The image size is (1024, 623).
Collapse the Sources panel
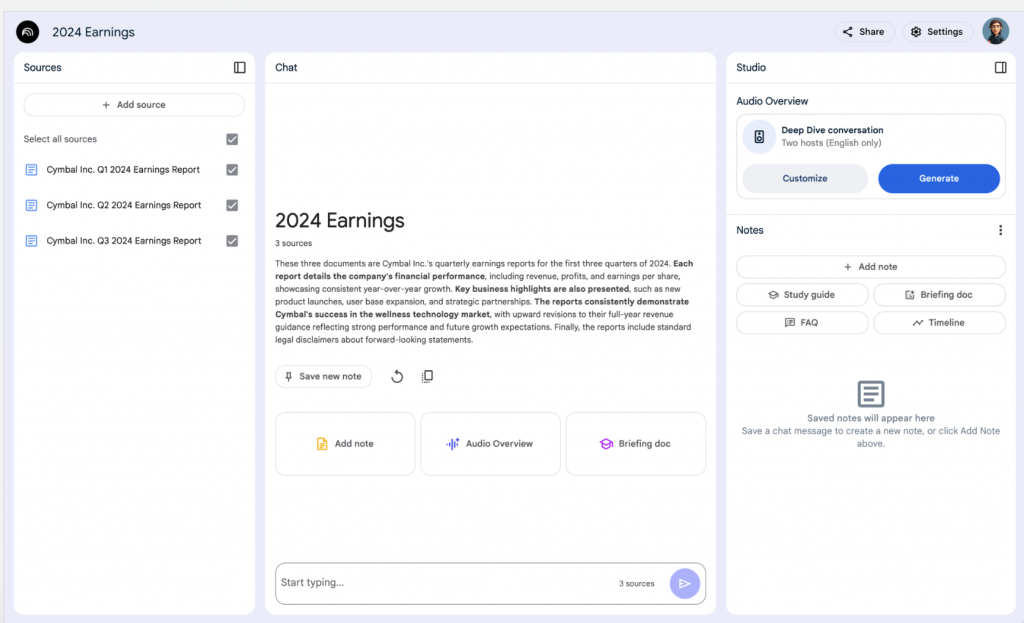click(x=239, y=67)
